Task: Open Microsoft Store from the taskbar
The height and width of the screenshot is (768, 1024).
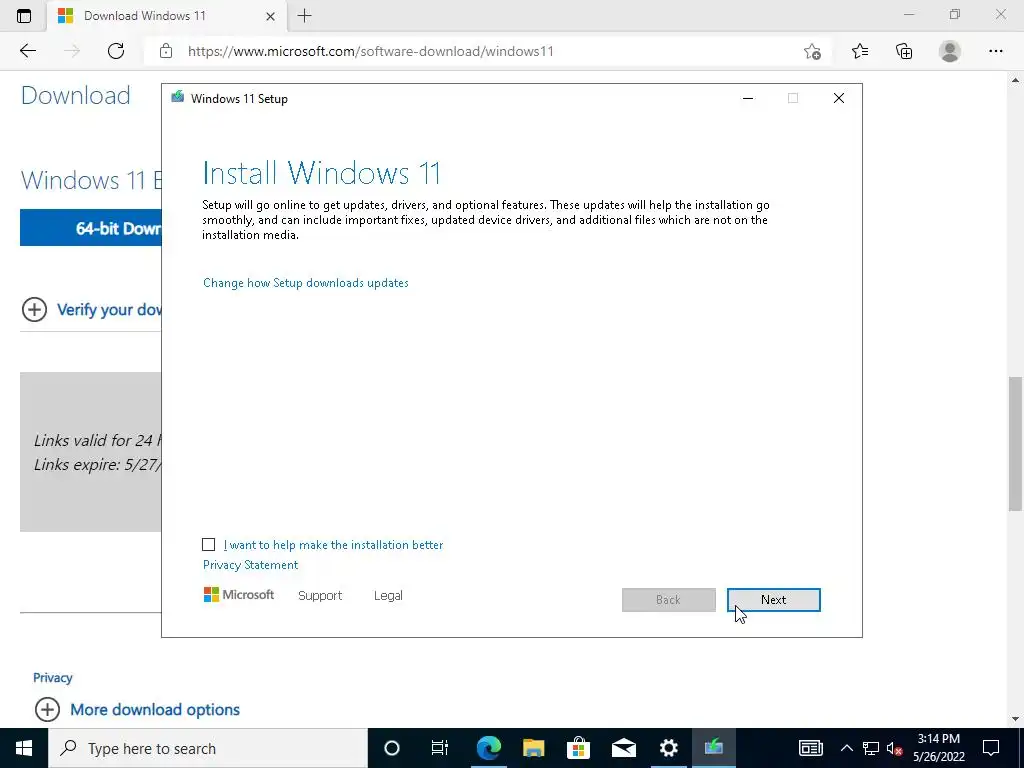Action: tap(579, 748)
